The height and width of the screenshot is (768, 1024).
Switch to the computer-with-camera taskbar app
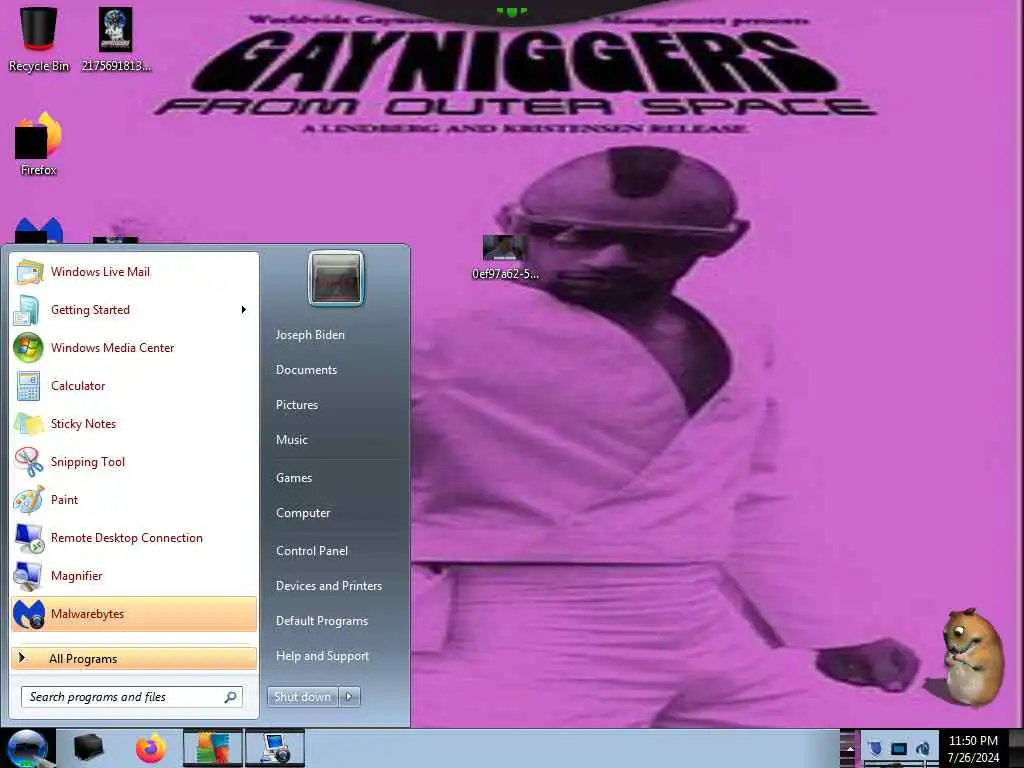point(275,748)
